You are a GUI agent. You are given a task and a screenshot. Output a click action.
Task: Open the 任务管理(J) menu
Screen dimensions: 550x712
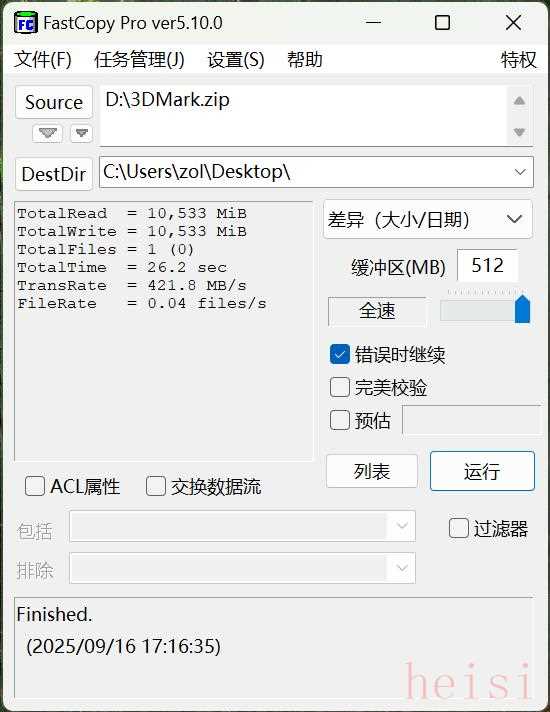tap(139, 59)
